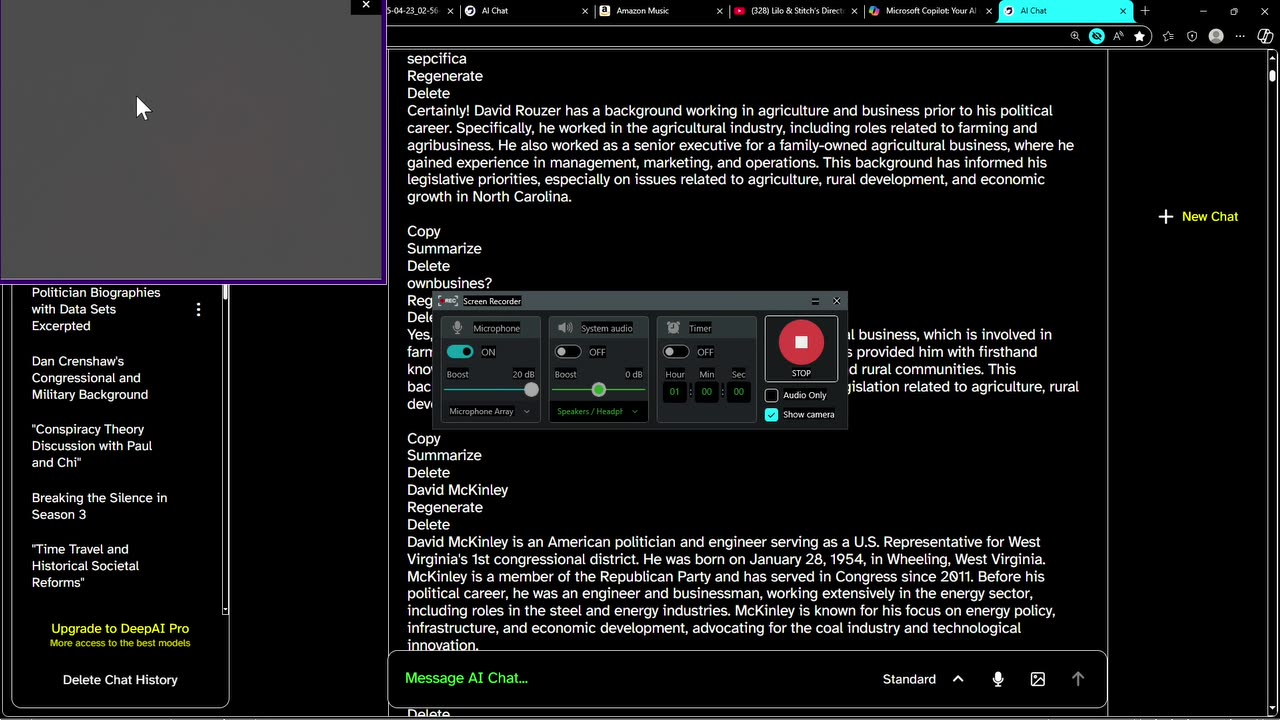Open the browser profile avatar
Viewport: 1280px width, 720px height.
(x=1216, y=36)
